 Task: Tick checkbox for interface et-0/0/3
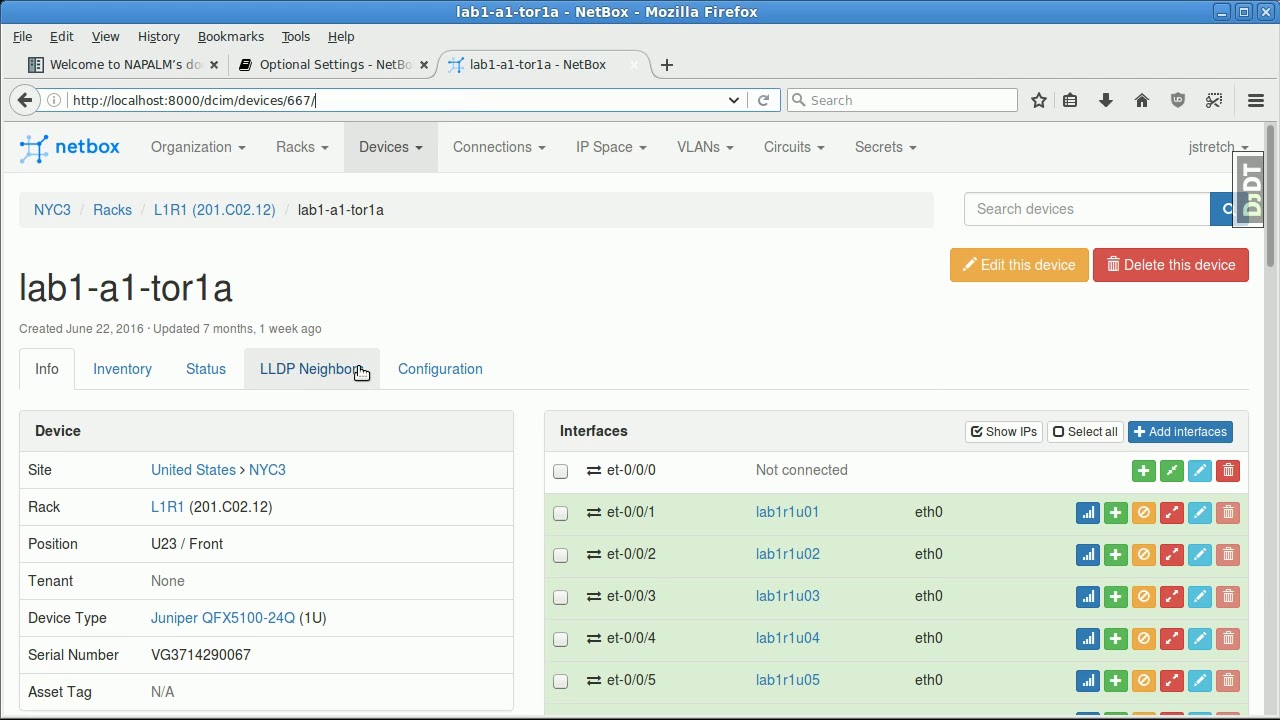pos(560,597)
